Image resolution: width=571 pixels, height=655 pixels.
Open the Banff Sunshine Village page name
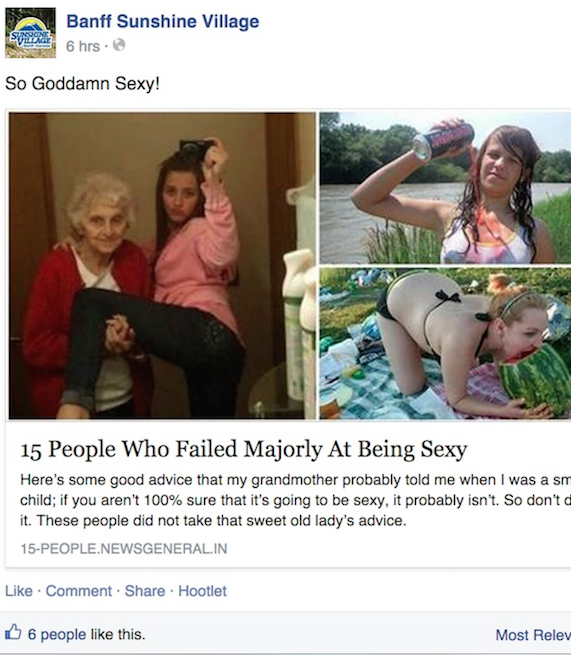[162, 21]
